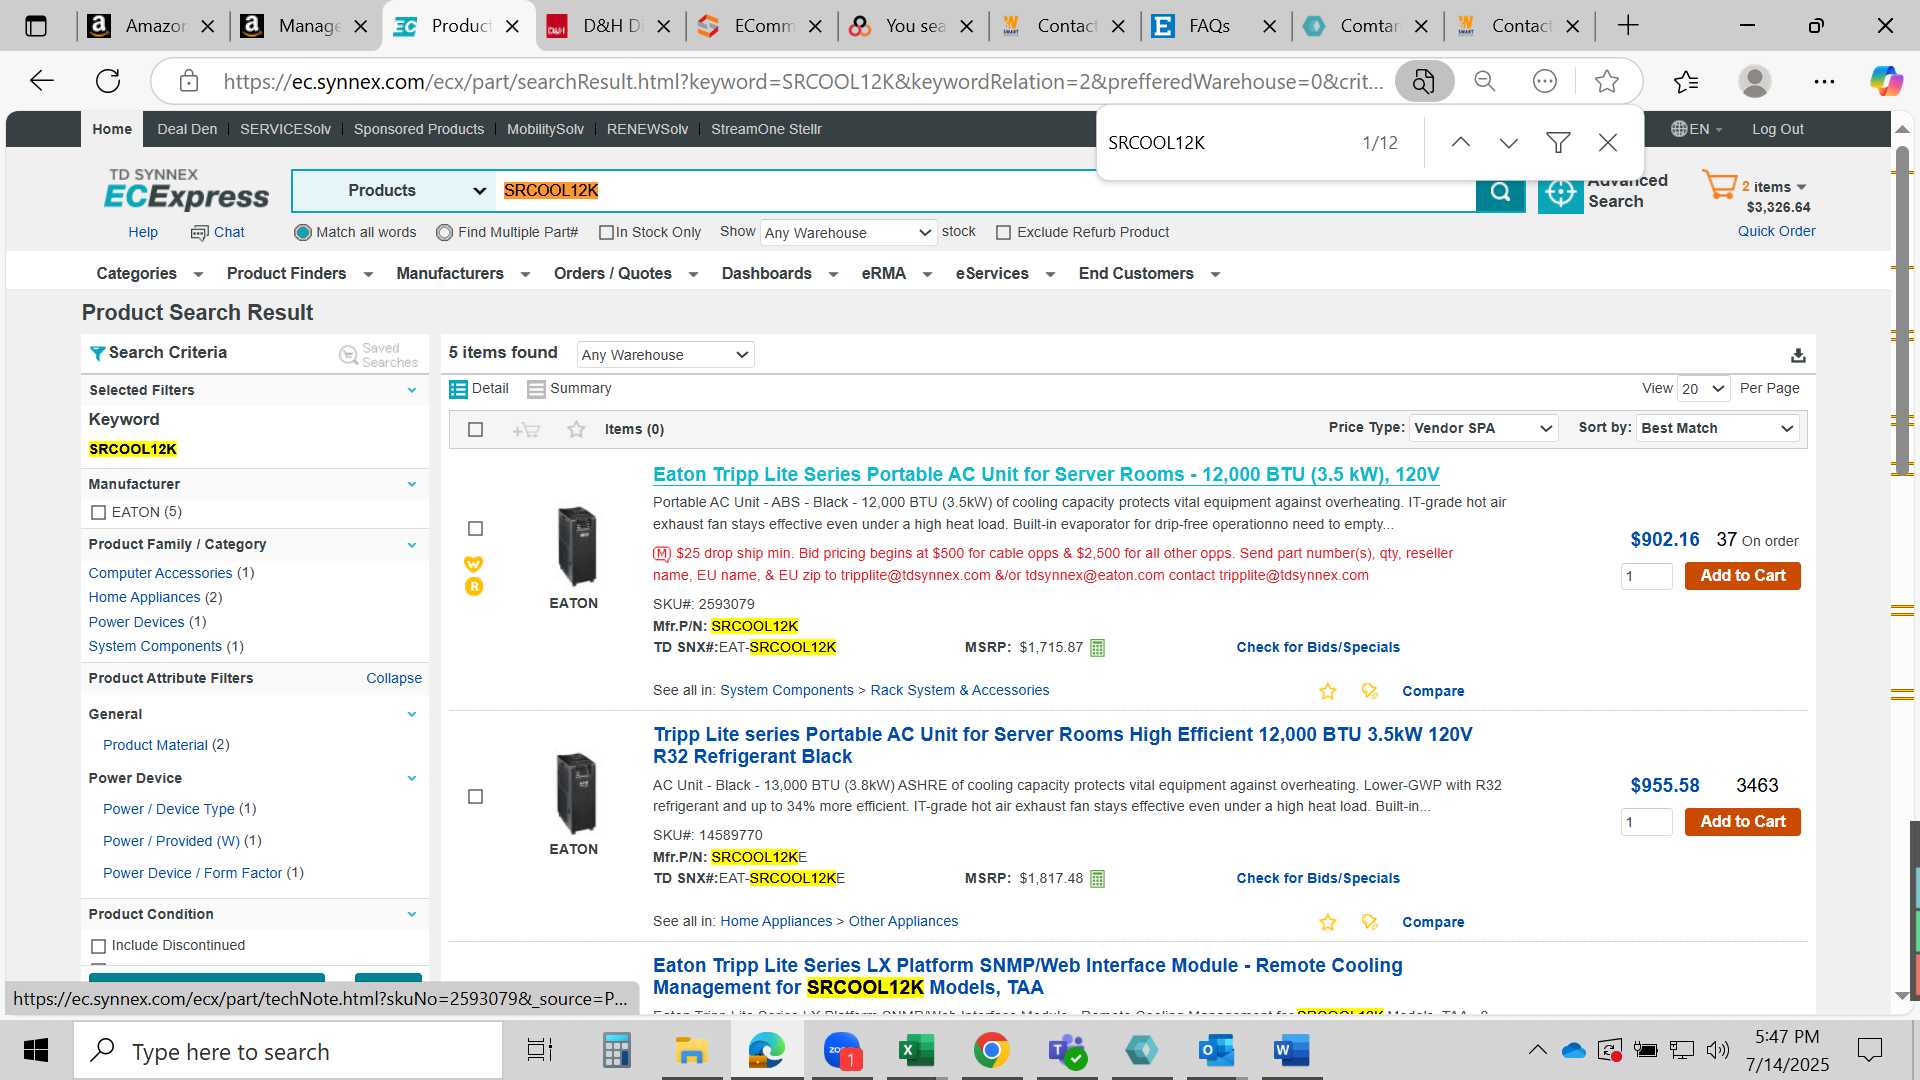The image size is (1920, 1080).
Task: Open MSRP calculator icon for SRCOOL12K
Action: (x=1097, y=648)
